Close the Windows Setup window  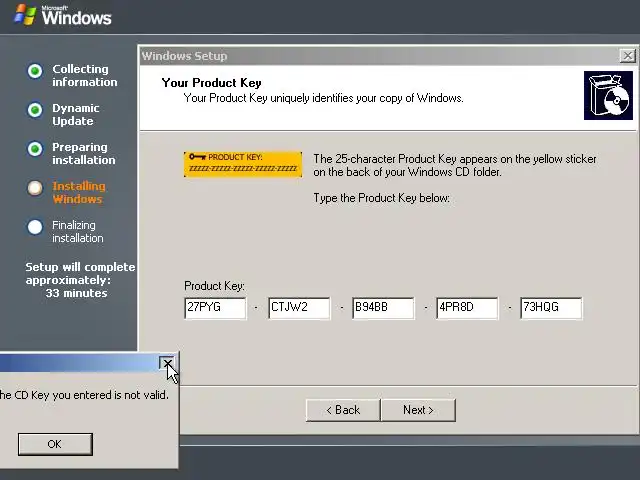(x=627, y=56)
